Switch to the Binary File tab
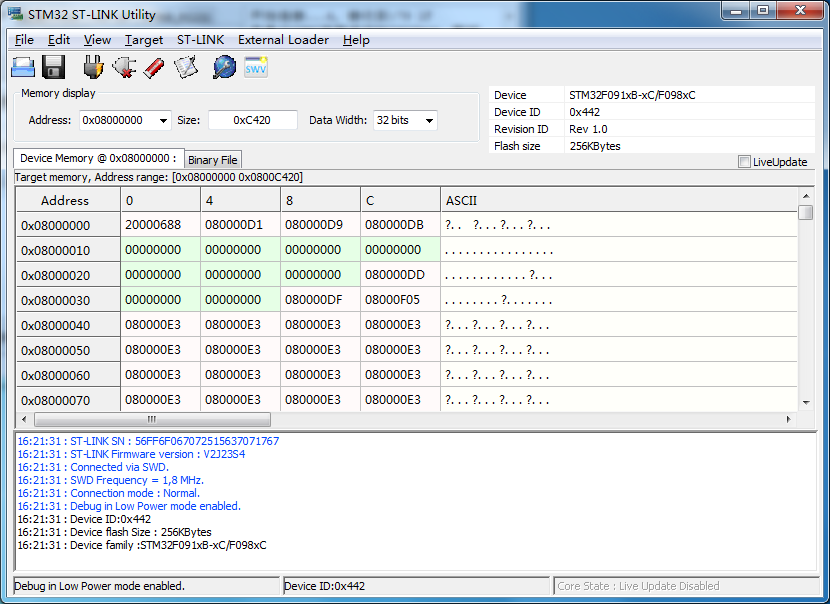Screen dimensions: 830x604 (x=213, y=160)
